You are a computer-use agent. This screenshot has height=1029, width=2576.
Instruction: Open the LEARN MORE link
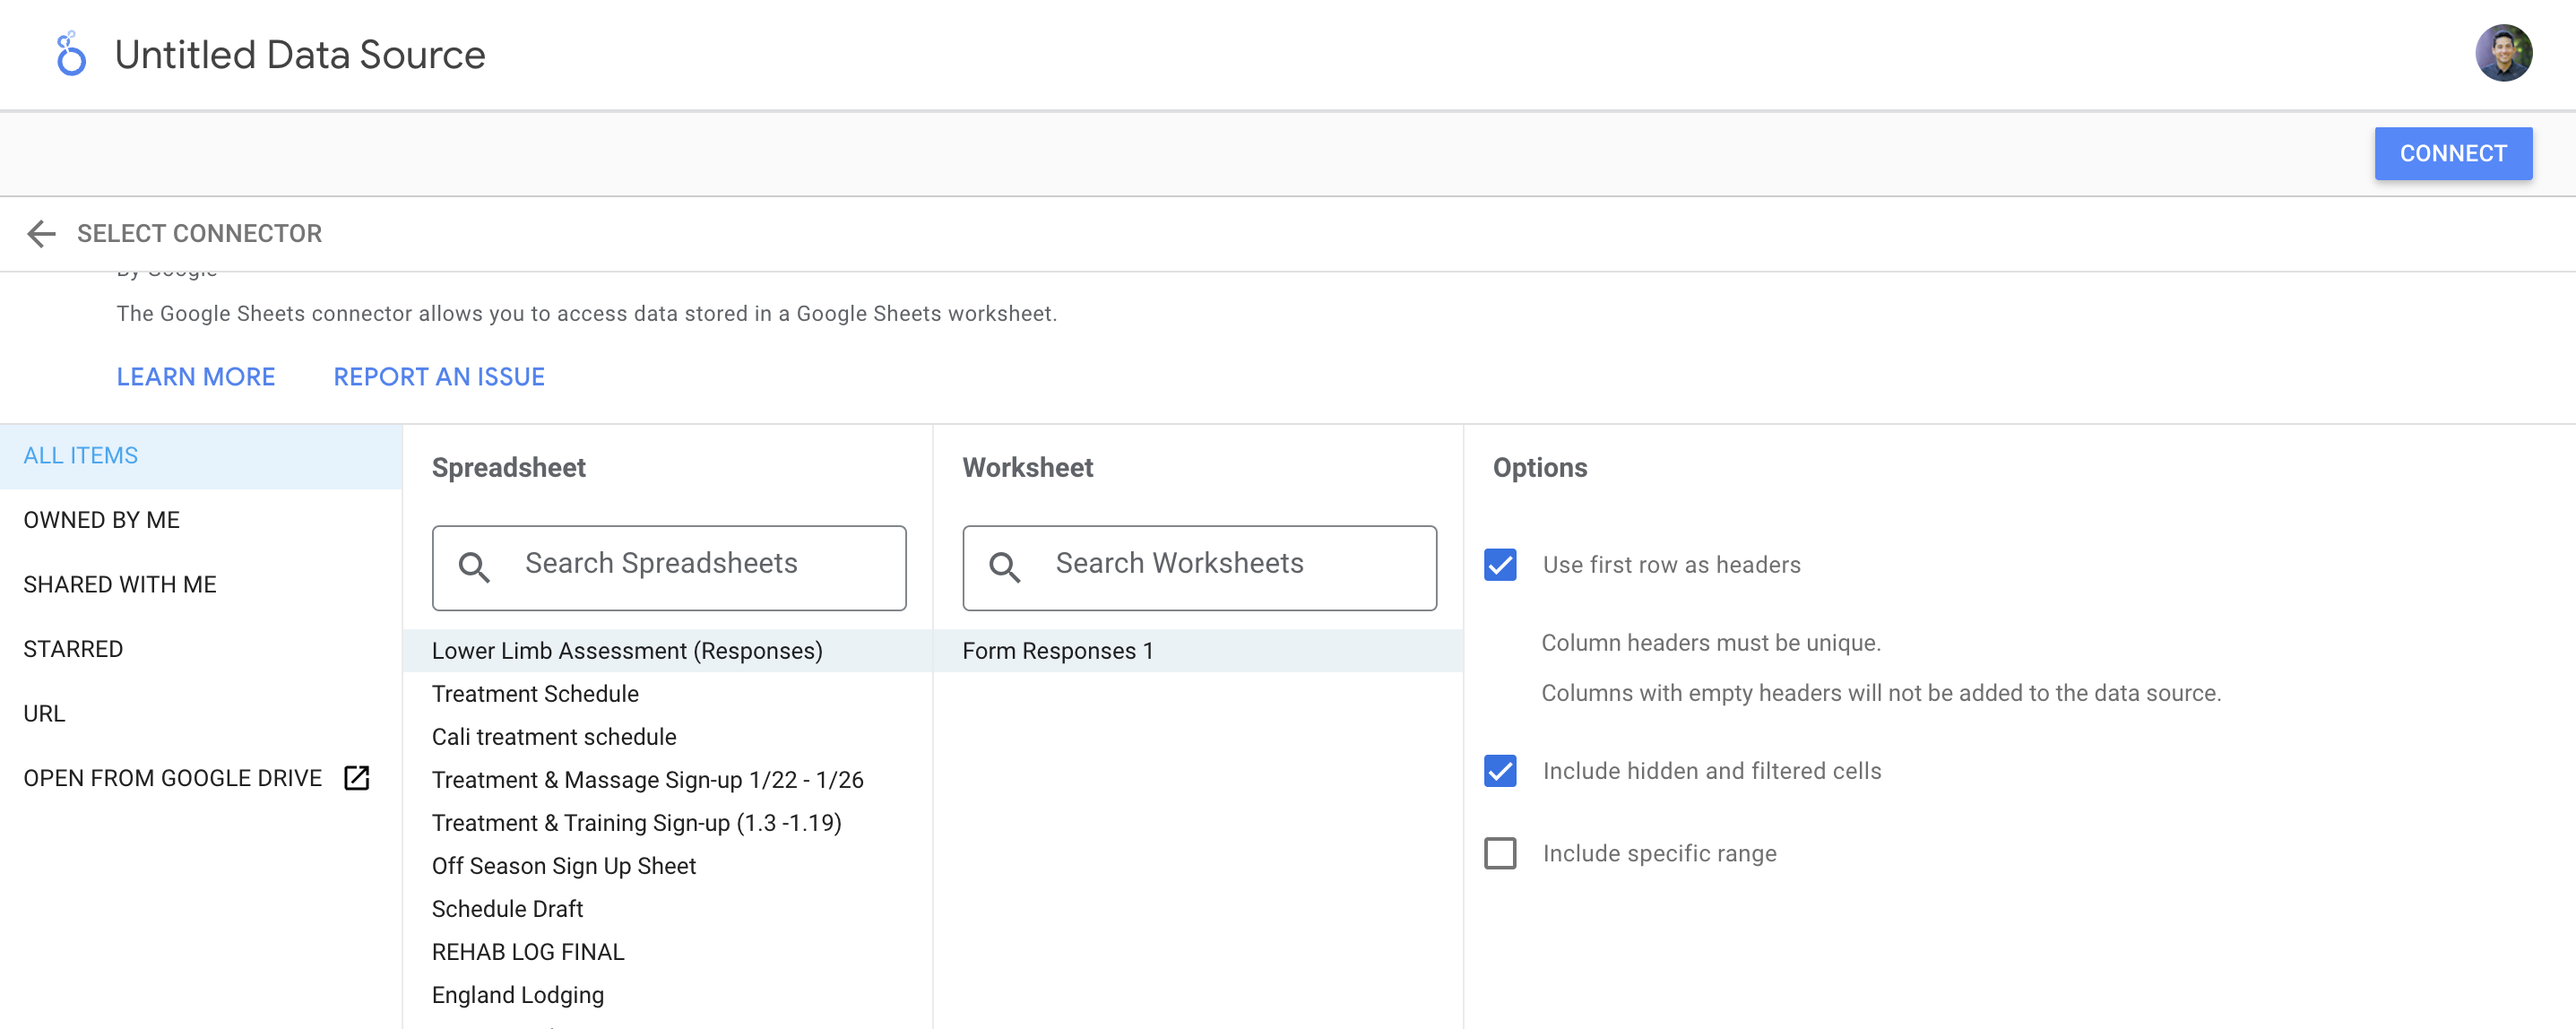point(196,377)
